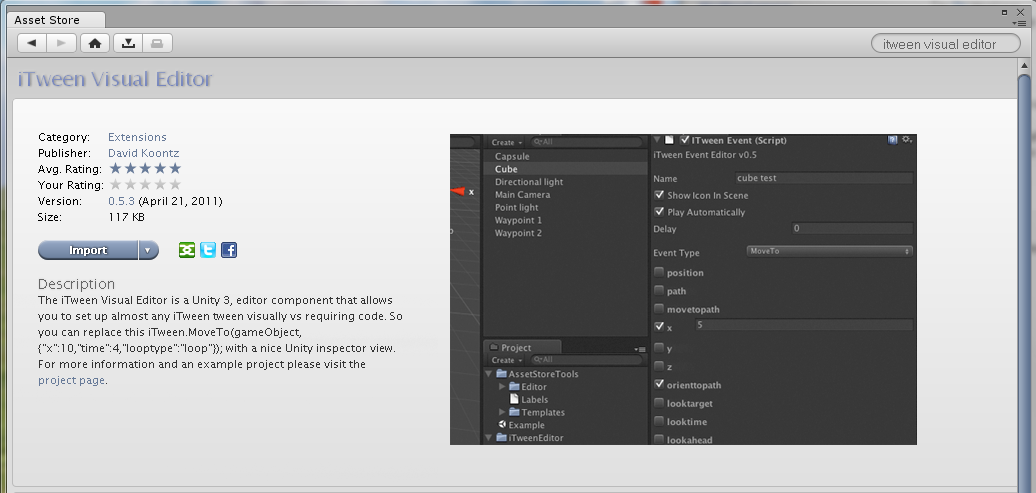Click the green share icon beside Import
The image size is (1036, 493).
186,250
